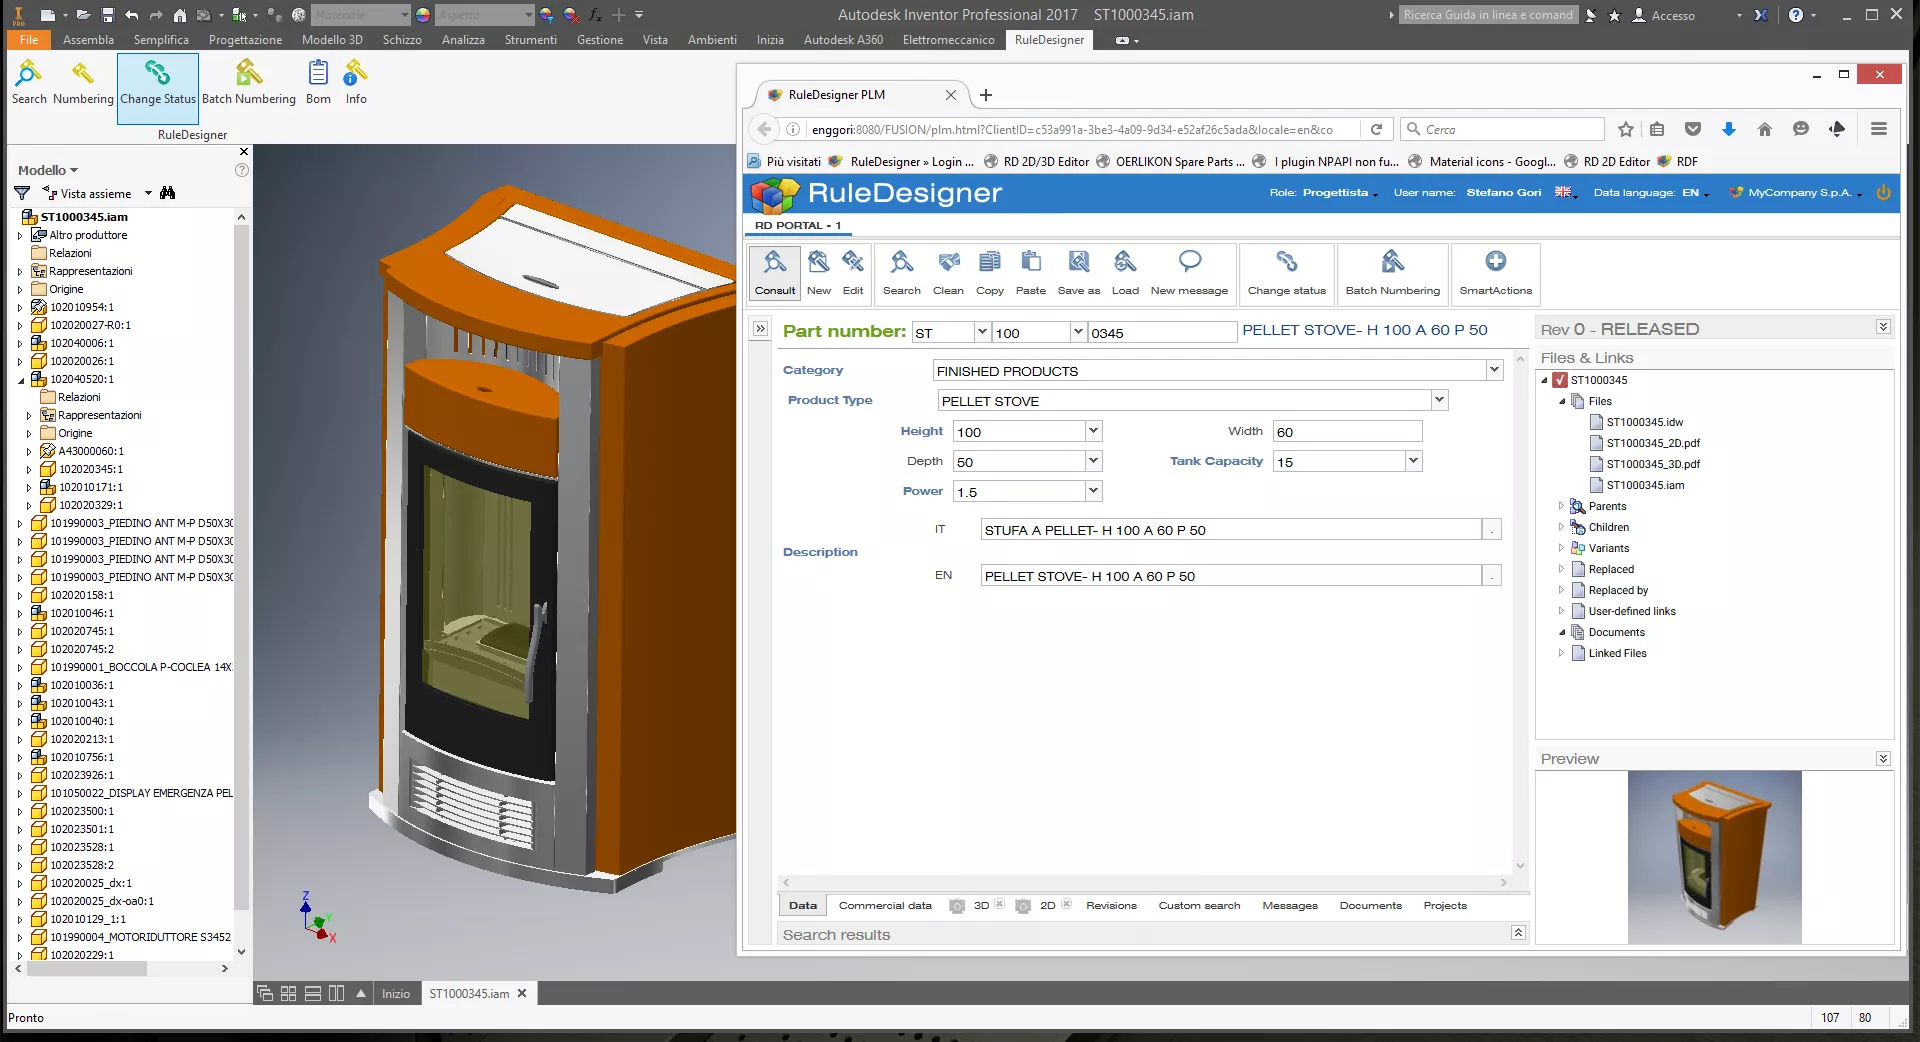The width and height of the screenshot is (1920, 1042).
Task: Click the PLM form horizontal scrollbar
Action: (1144, 882)
